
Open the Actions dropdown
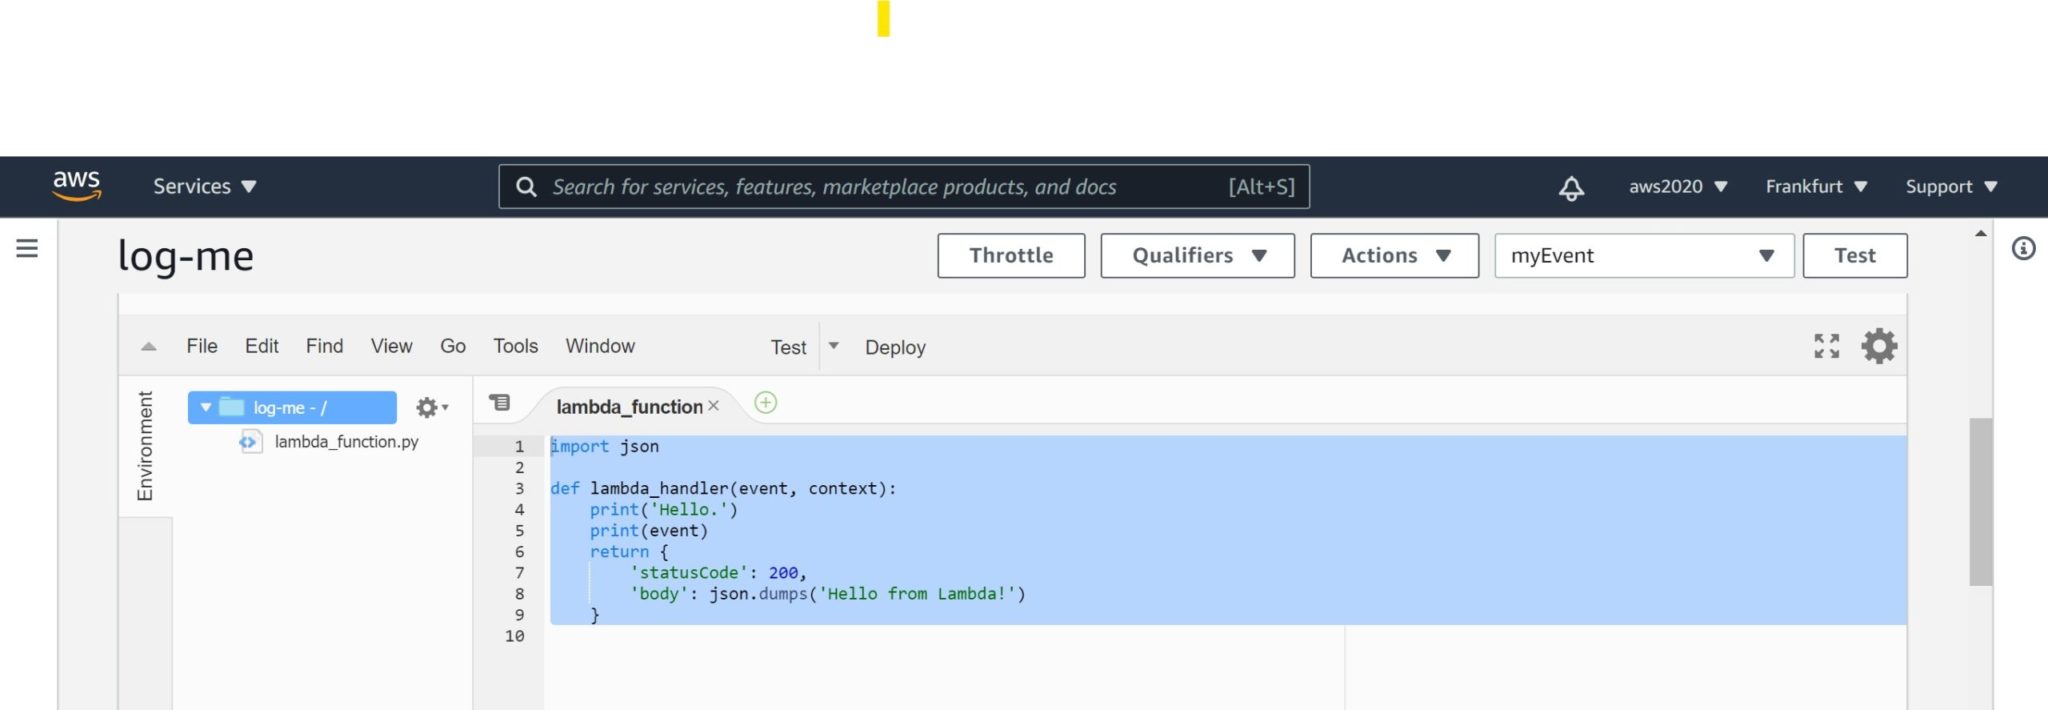(1394, 255)
